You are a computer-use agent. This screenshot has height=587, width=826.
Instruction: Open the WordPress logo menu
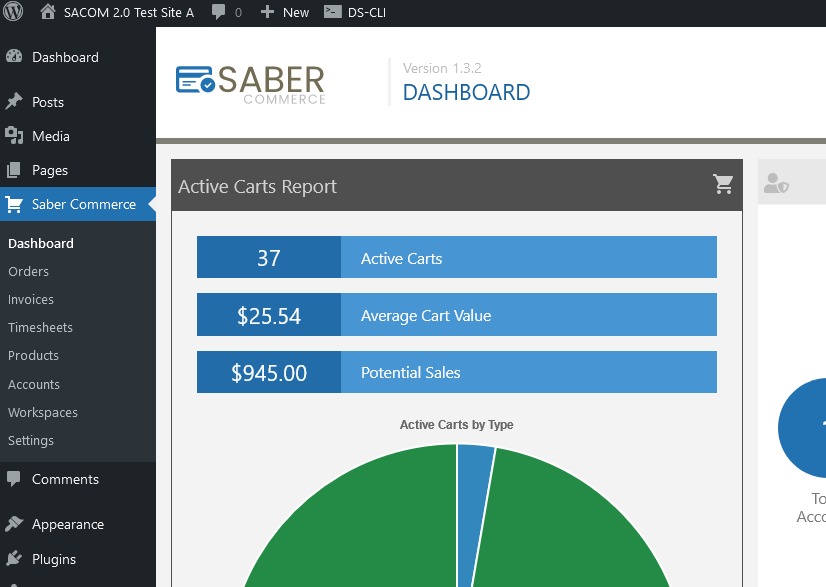(x=13, y=12)
